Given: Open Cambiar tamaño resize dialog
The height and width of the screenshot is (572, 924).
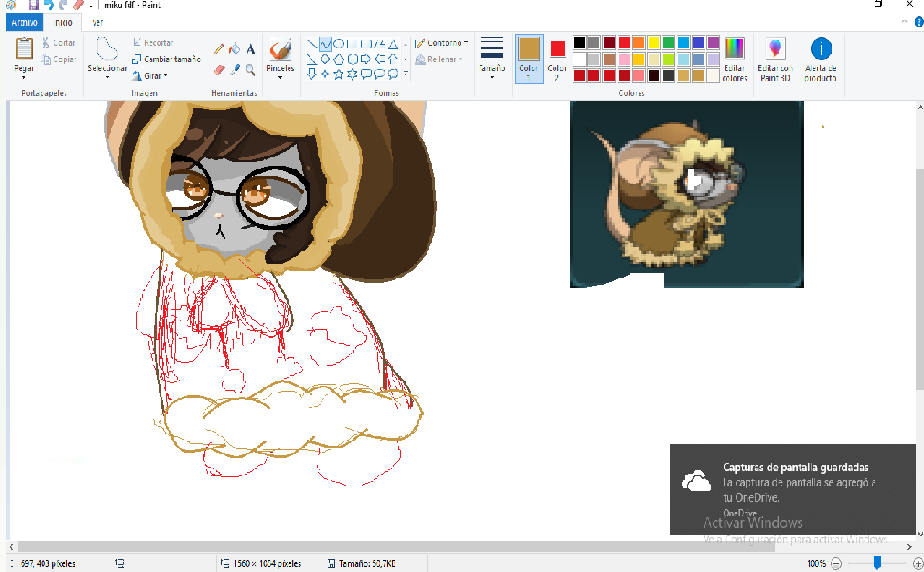Looking at the screenshot, I should 166,59.
